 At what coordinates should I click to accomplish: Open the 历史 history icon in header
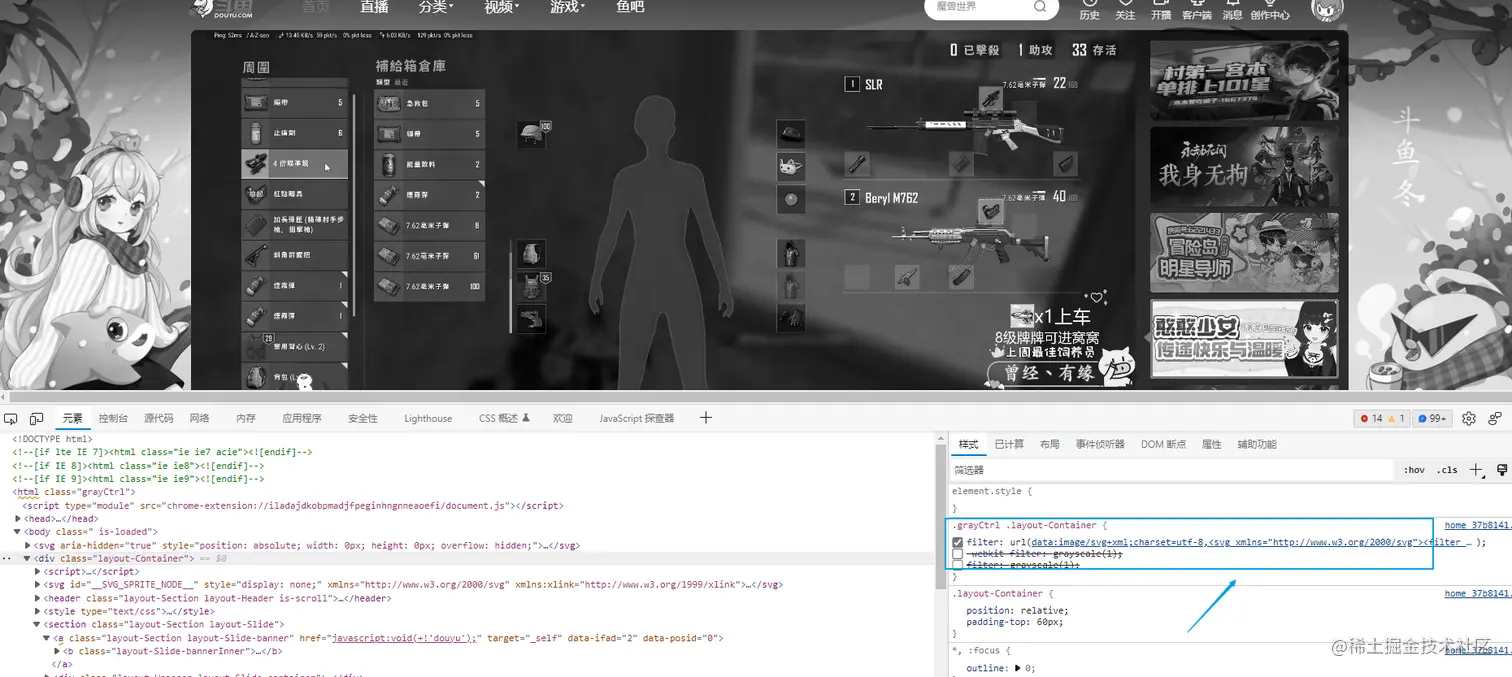[x=1090, y=10]
